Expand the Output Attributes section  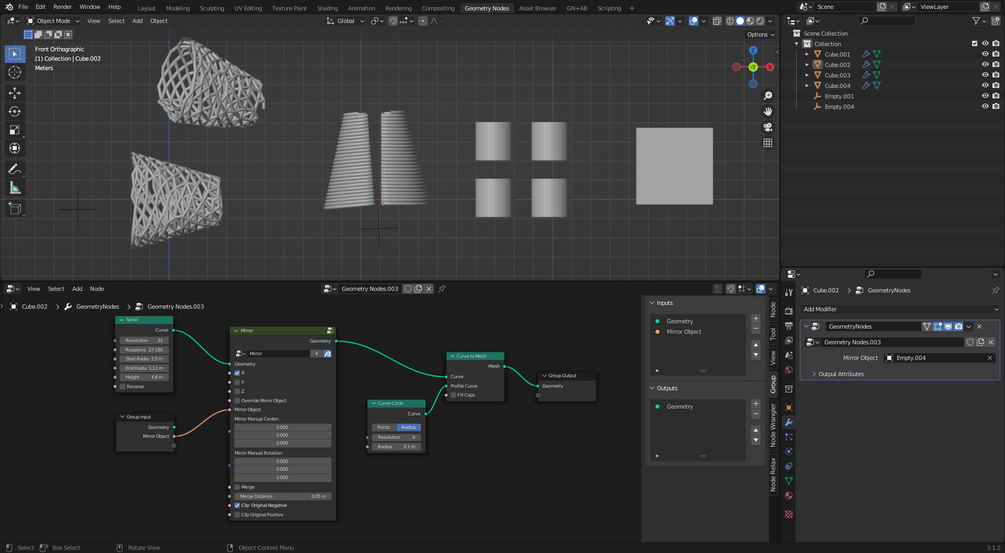click(x=840, y=374)
